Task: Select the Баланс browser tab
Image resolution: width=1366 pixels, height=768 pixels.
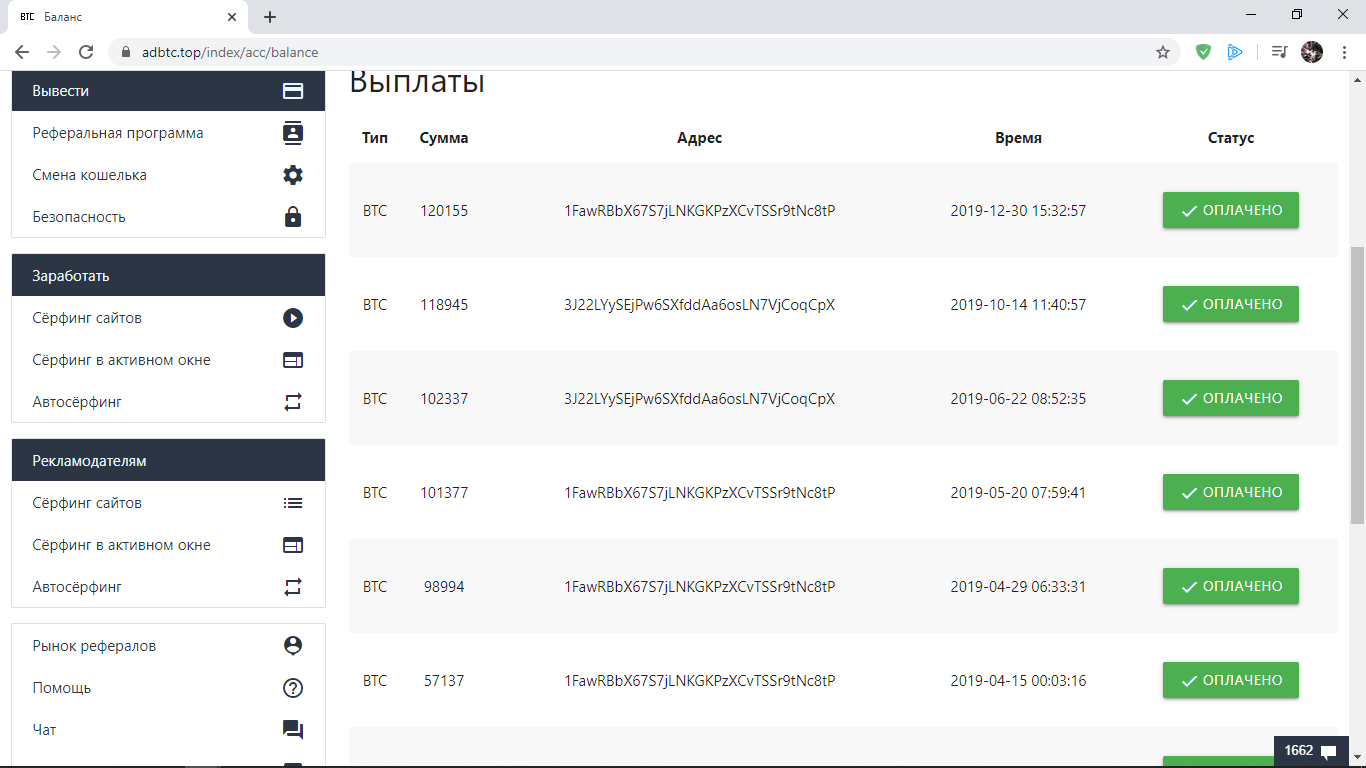Action: pos(128,17)
